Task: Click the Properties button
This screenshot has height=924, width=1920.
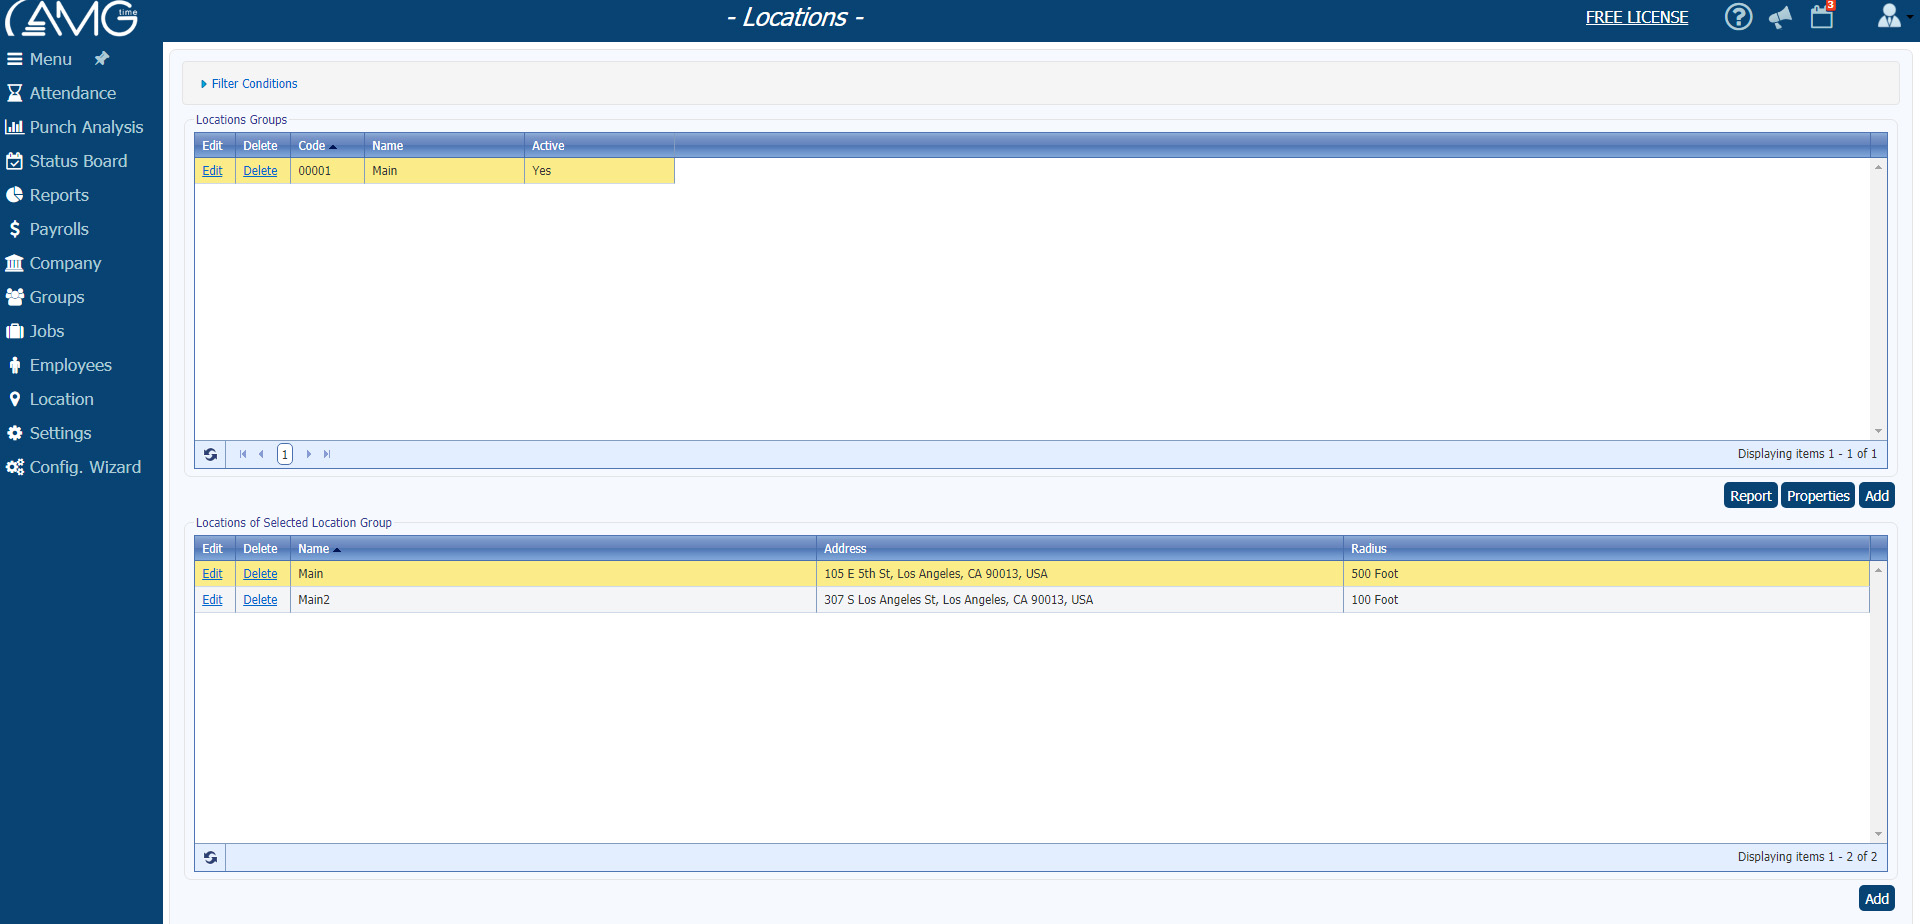Action: click(1817, 496)
